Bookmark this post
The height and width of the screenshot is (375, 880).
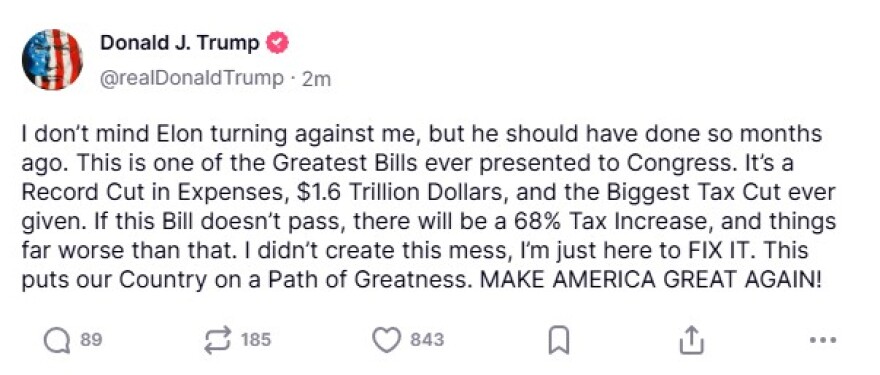click(559, 341)
